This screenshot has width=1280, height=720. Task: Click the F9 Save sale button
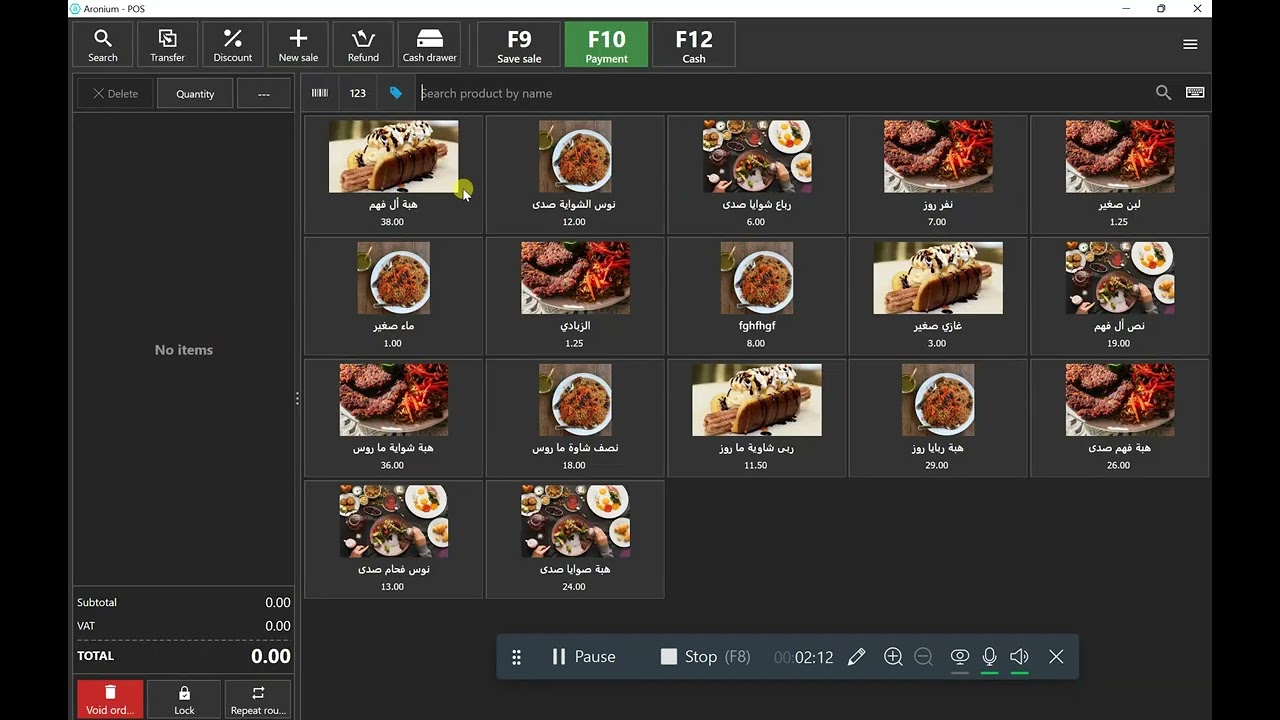(x=519, y=45)
